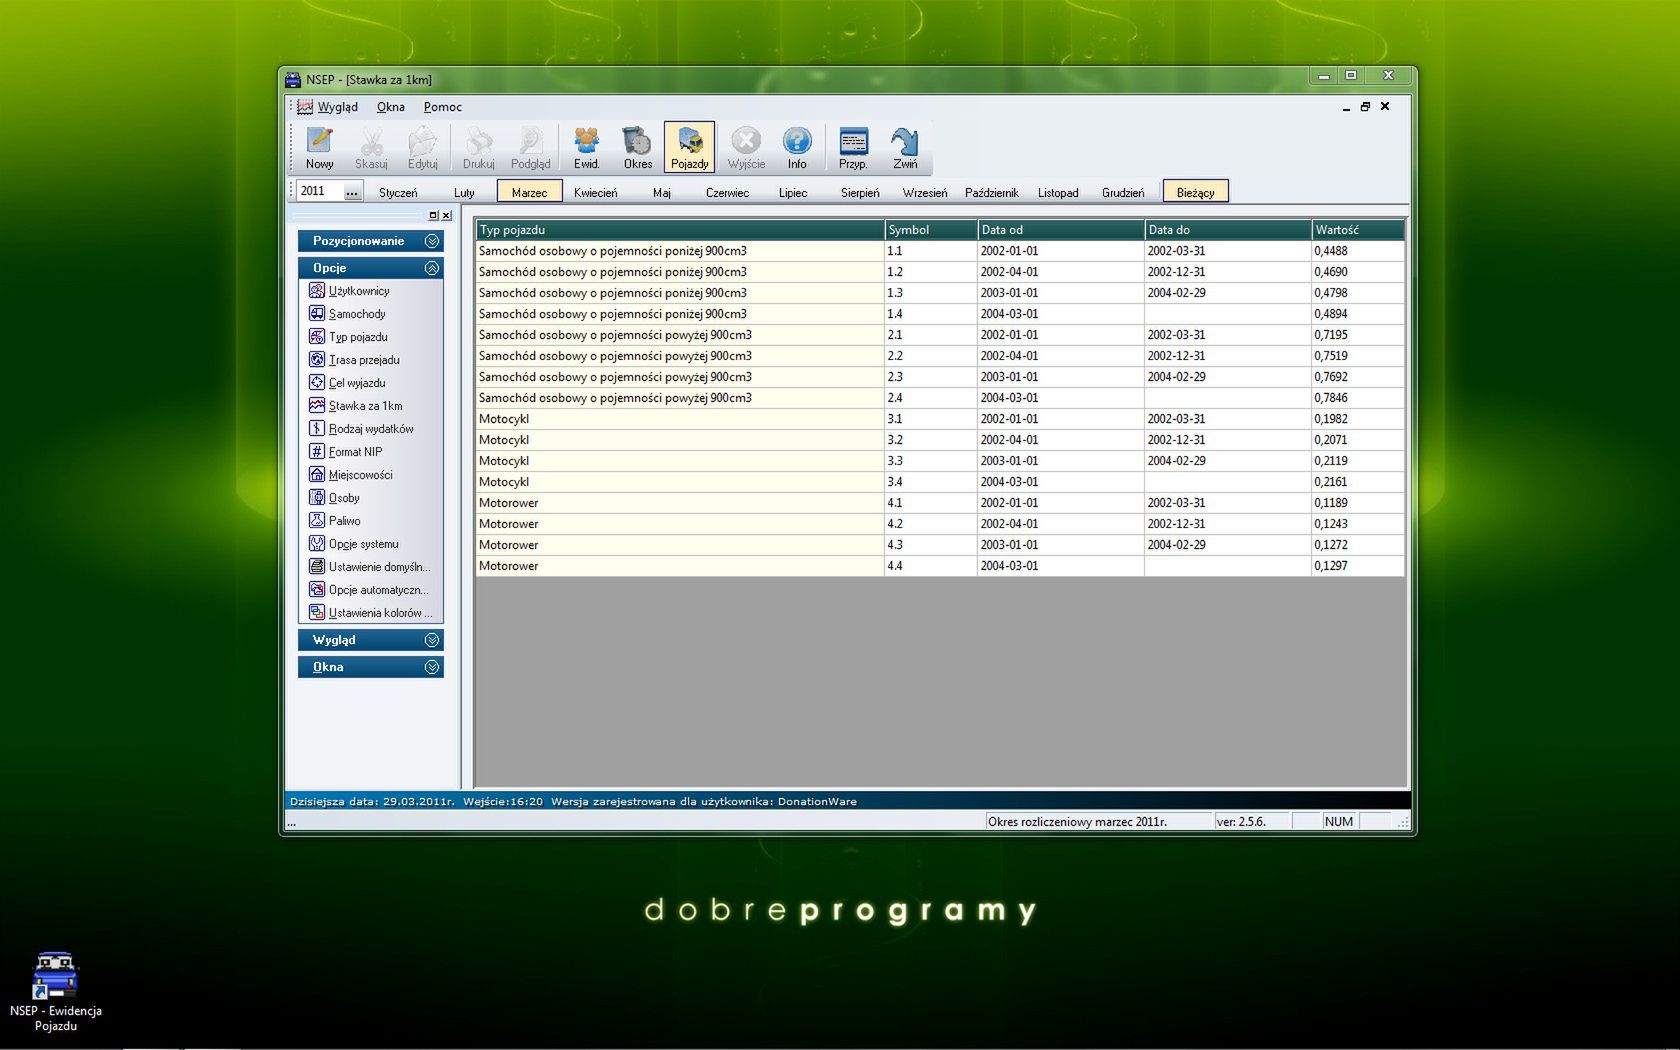Select the Motocykl row with symbol 3.1
The image size is (1680, 1050).
point(940,419)
